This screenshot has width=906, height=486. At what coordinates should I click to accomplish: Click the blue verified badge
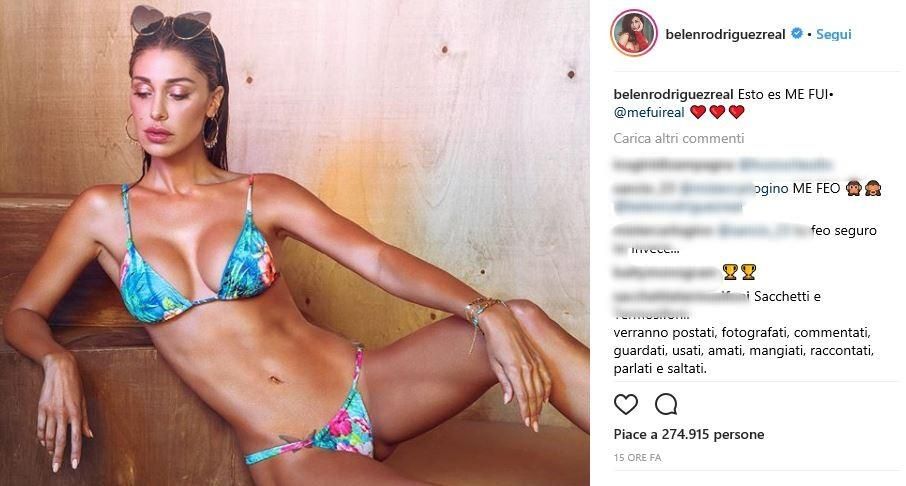797,34
